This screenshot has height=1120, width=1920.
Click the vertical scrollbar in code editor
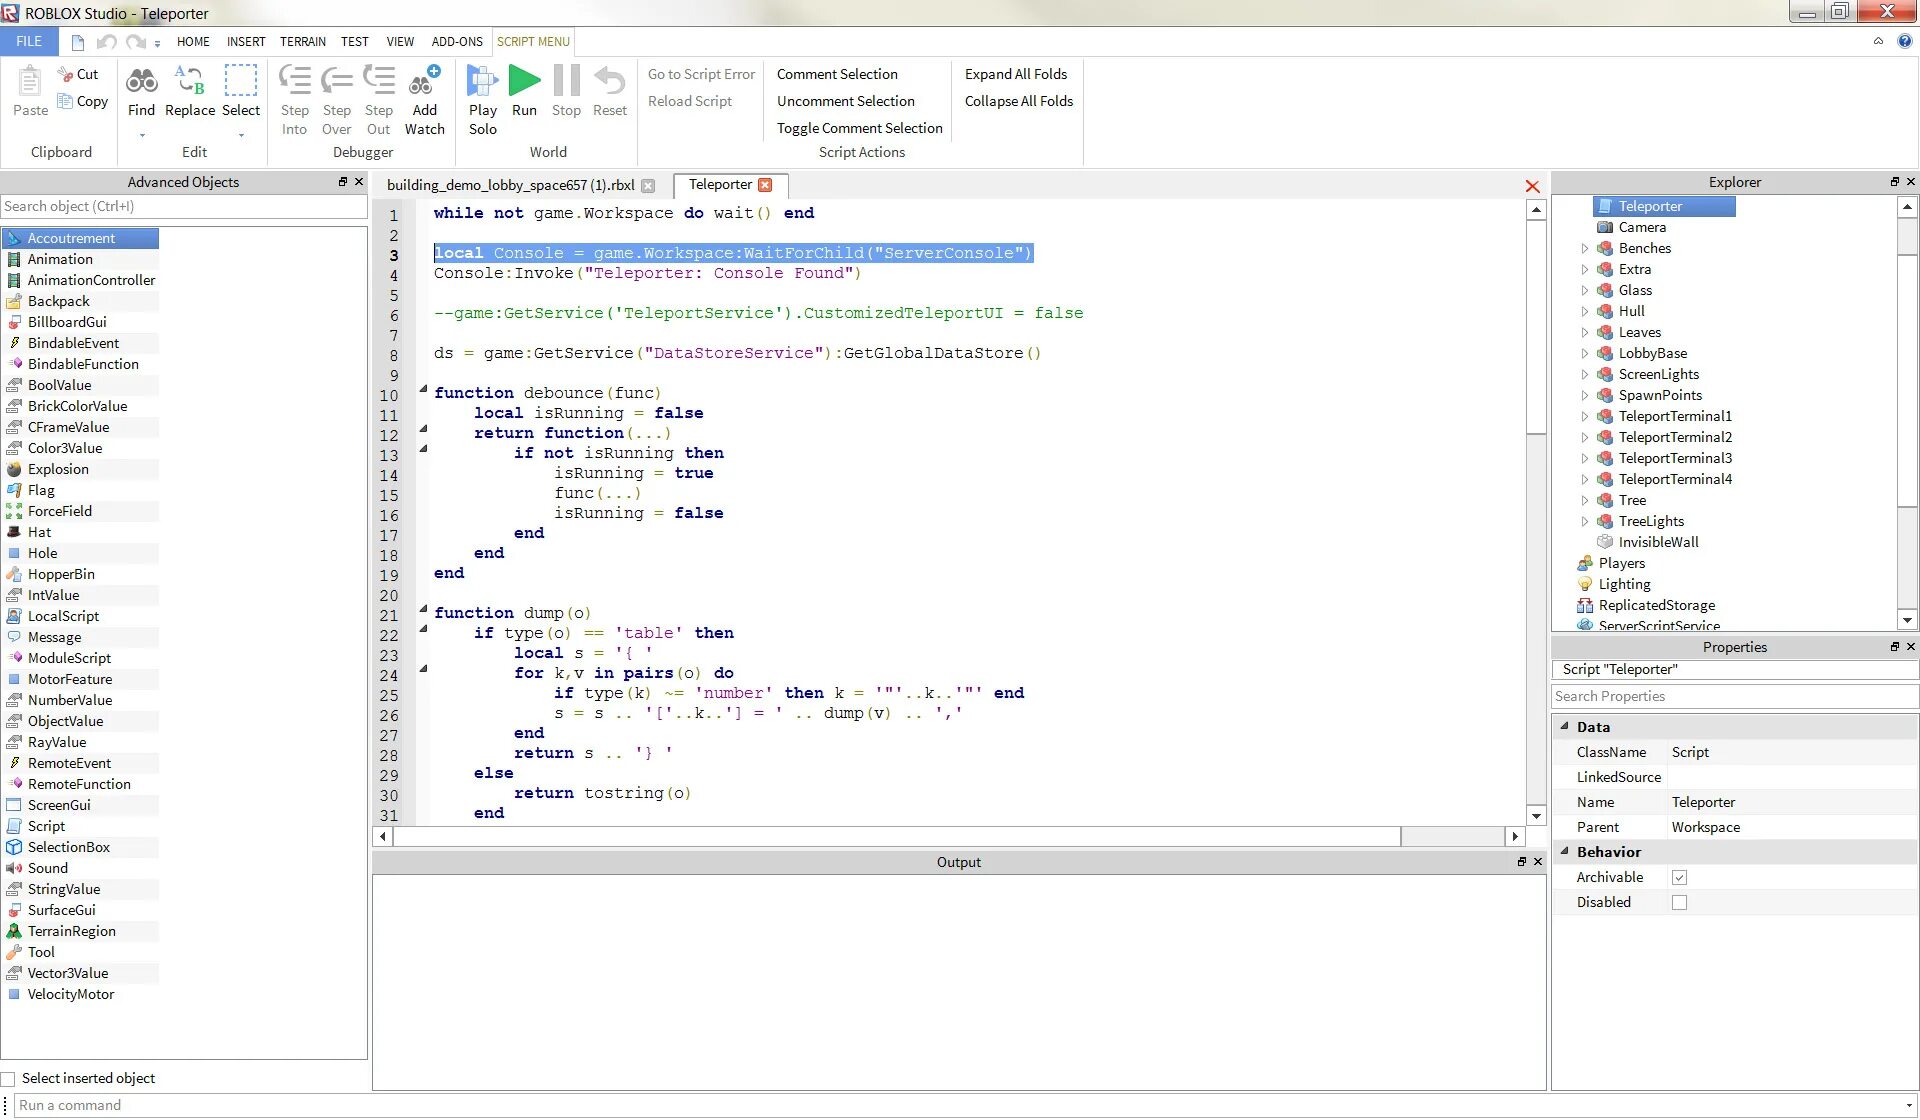point(1533,267)
